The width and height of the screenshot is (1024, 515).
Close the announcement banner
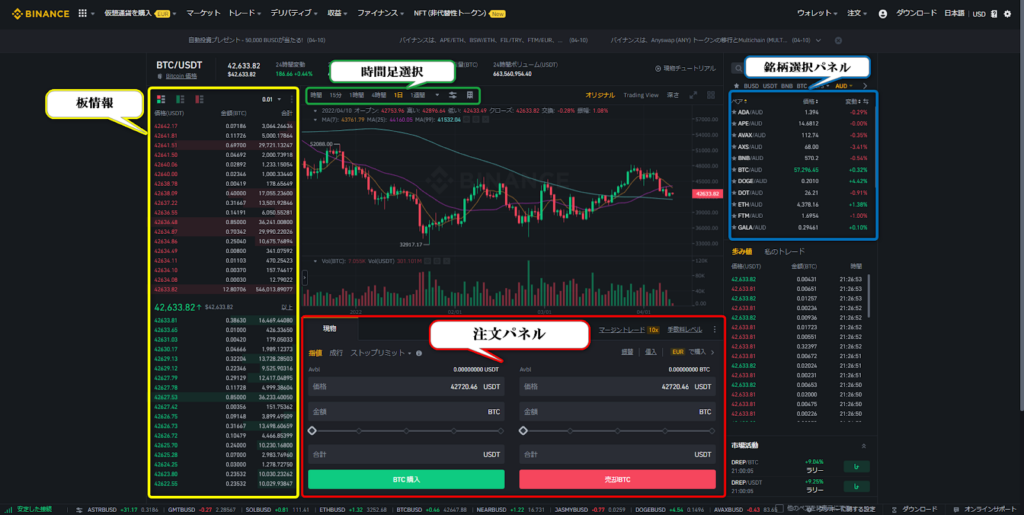839,40
